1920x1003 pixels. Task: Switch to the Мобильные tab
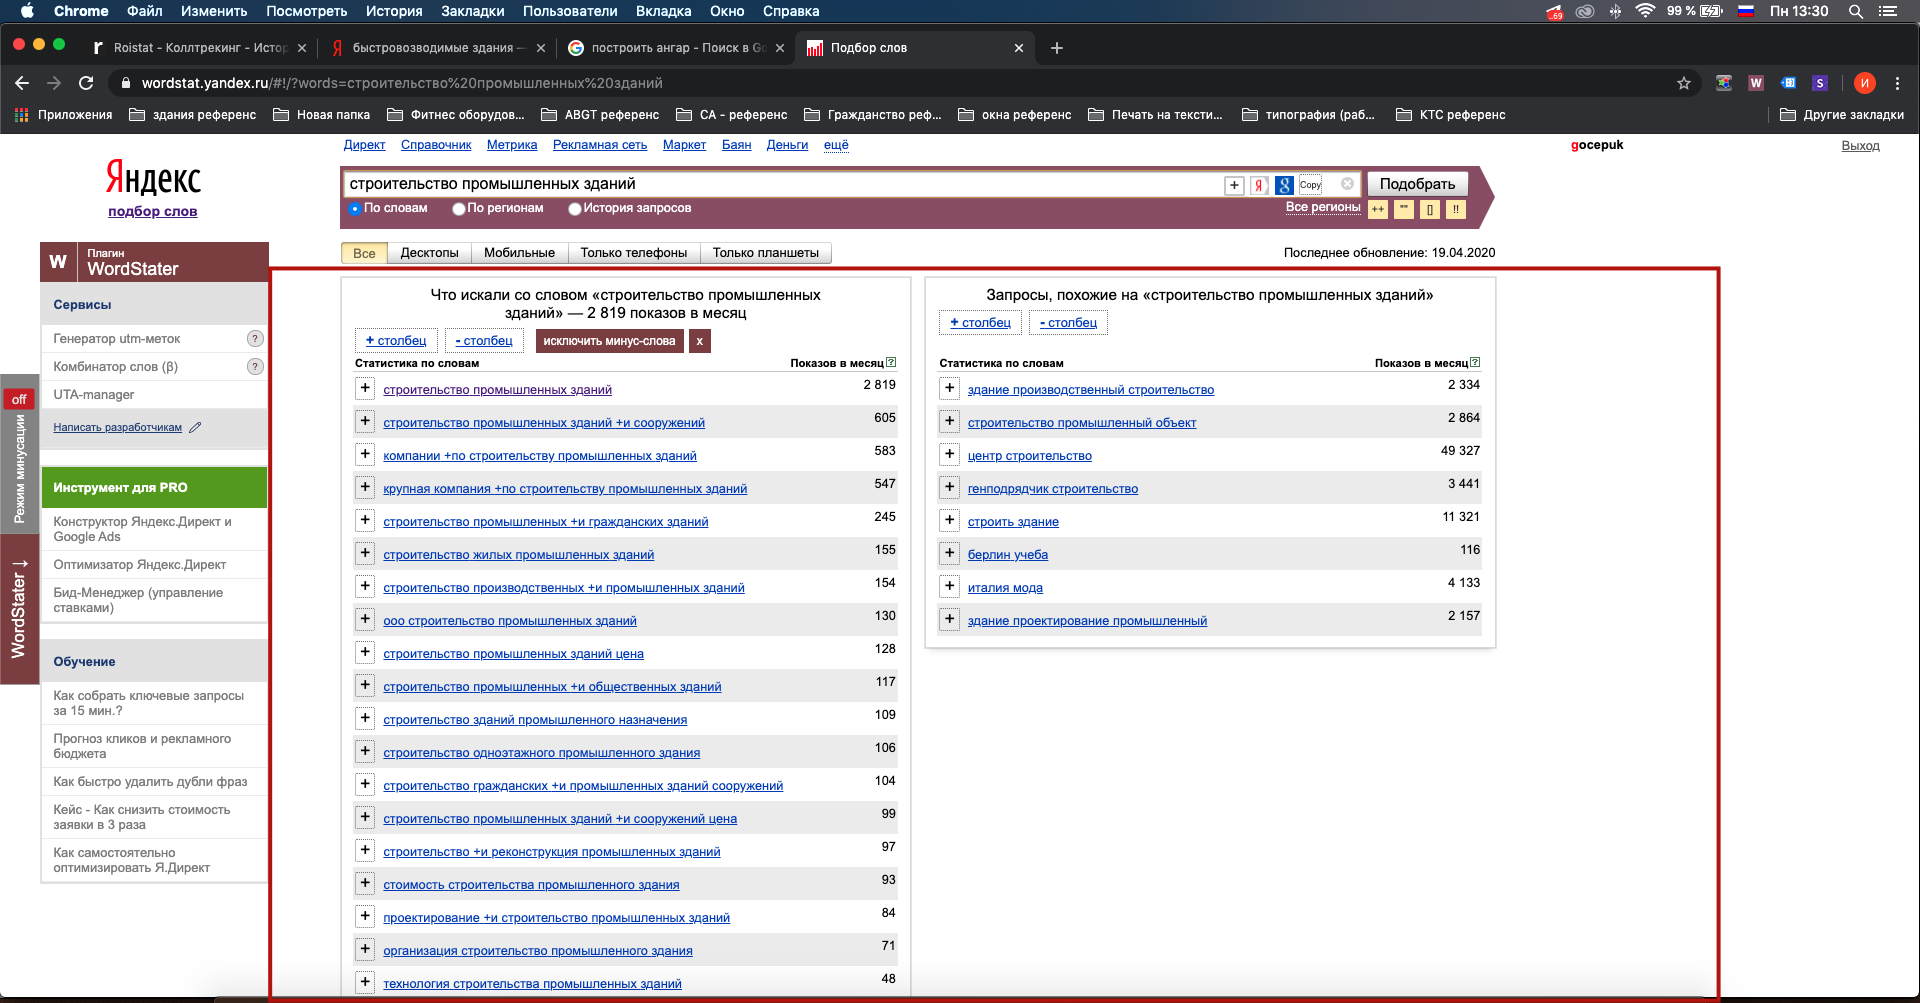pos(520,253)
